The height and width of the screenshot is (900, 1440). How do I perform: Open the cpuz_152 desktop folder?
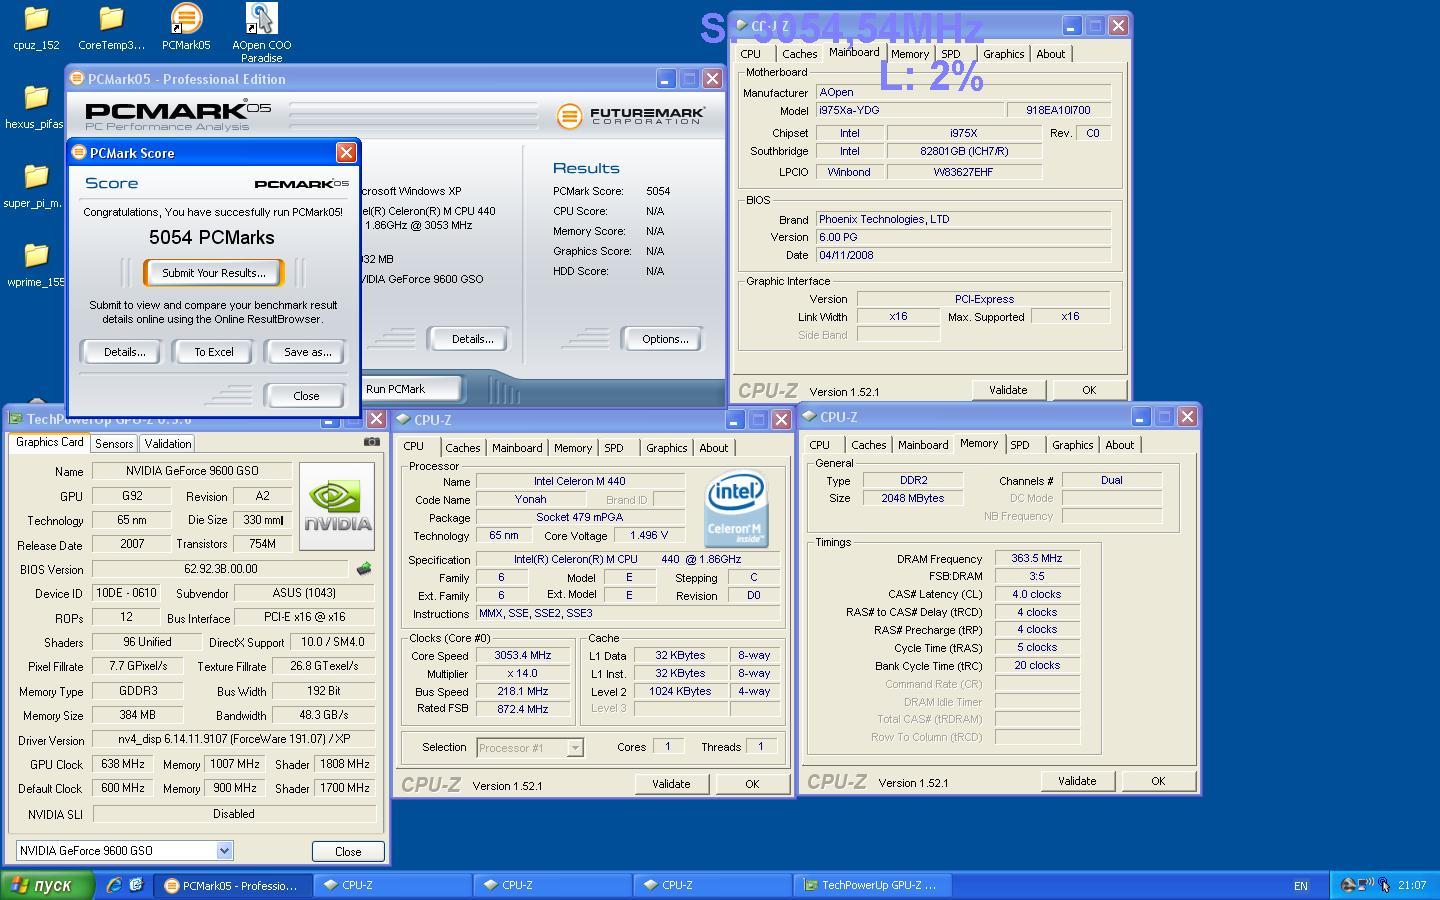tap(36, 27)
